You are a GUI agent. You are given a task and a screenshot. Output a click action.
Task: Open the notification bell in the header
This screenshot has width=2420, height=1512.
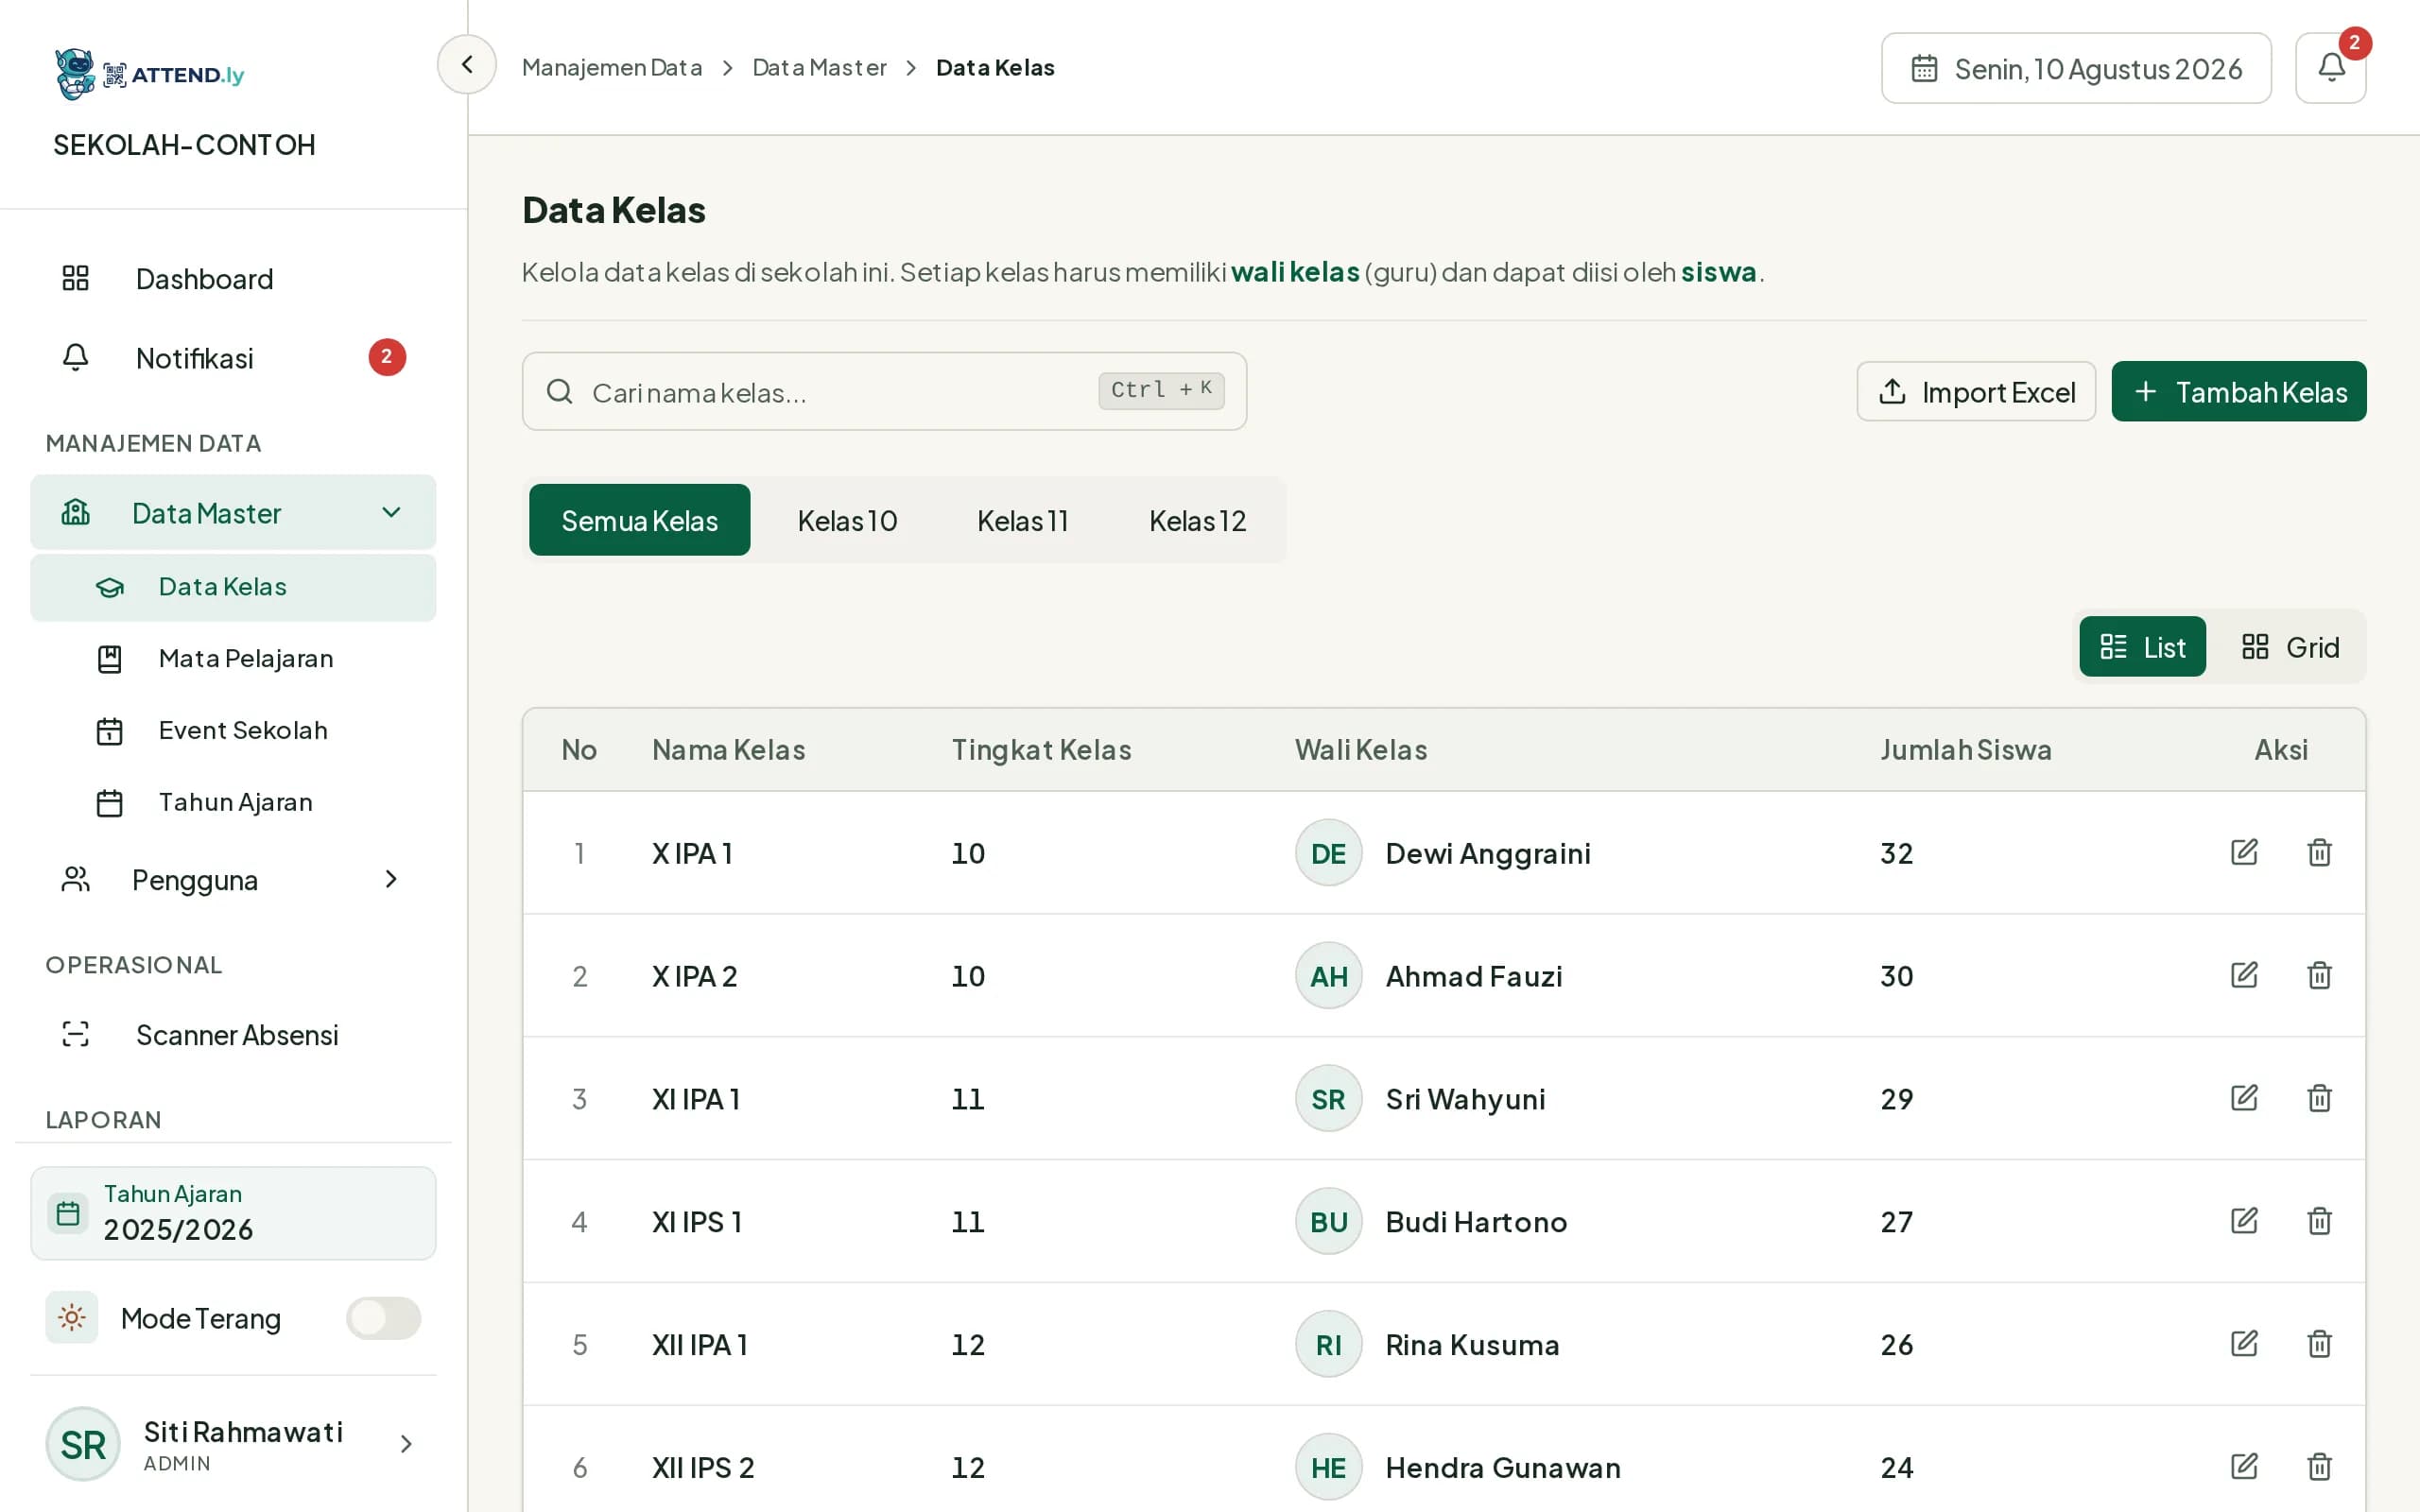pos(2330,68)
